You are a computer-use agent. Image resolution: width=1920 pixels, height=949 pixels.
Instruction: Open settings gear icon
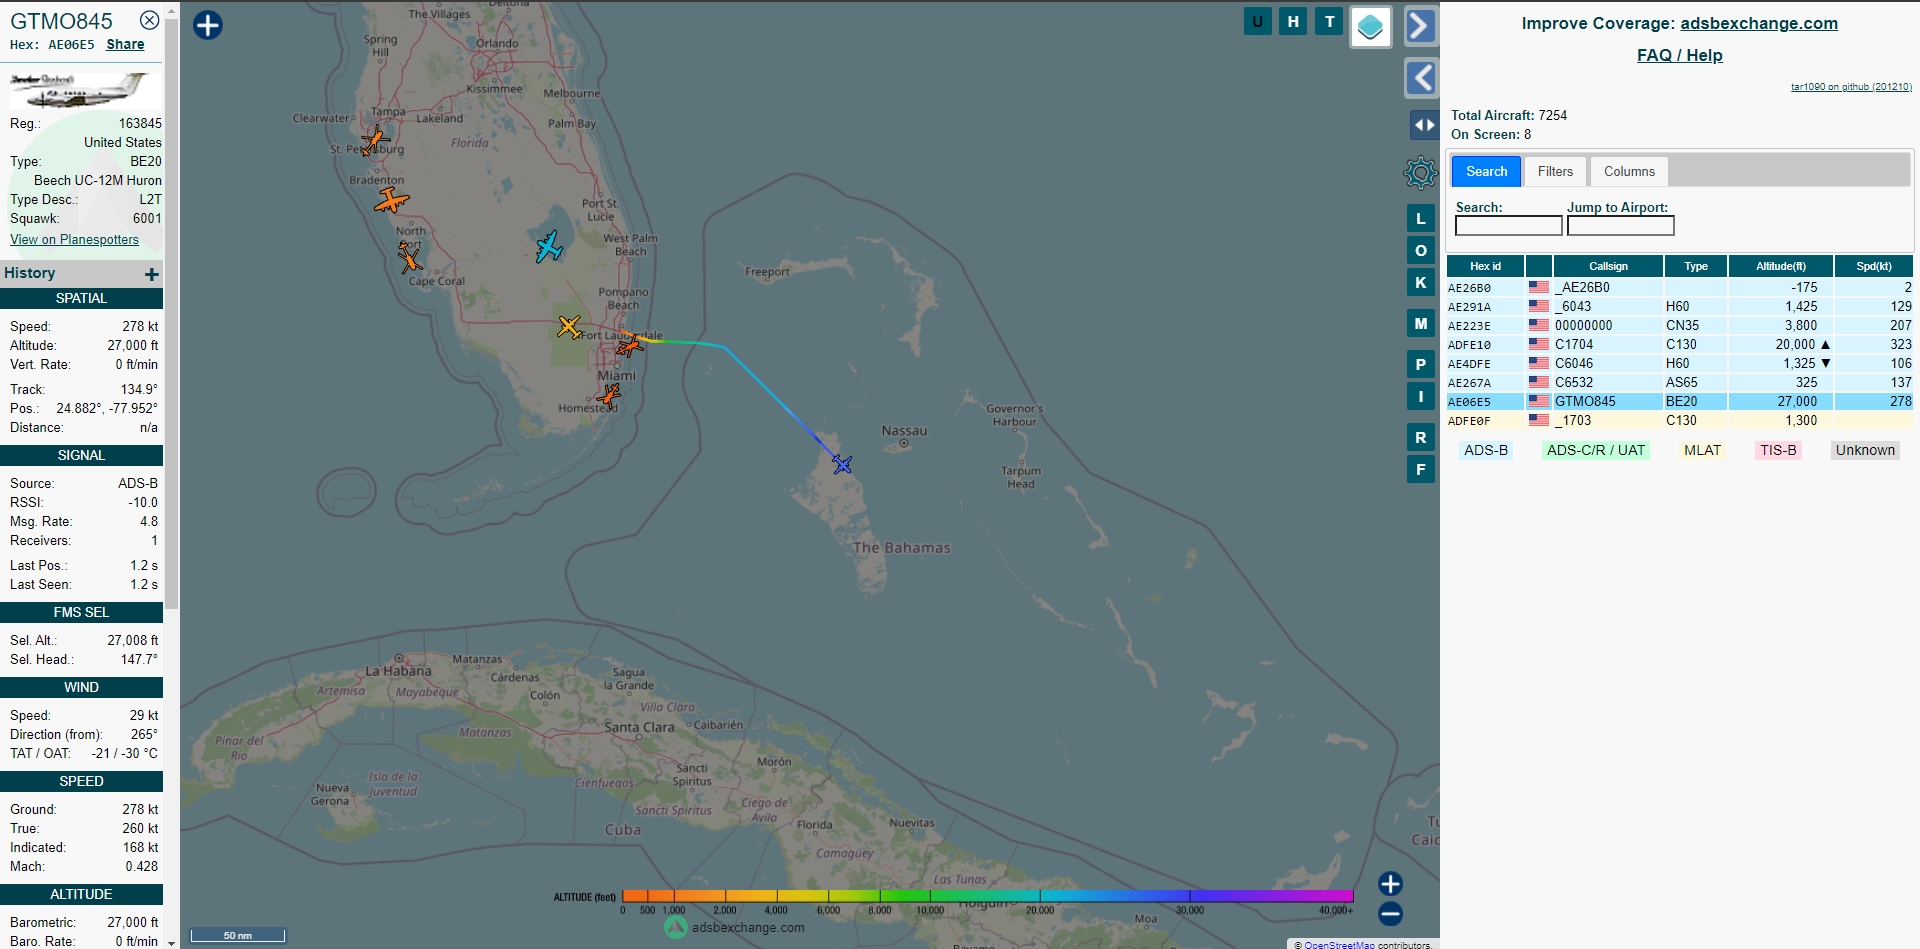pyautogui.click(x=1420, y=173)
